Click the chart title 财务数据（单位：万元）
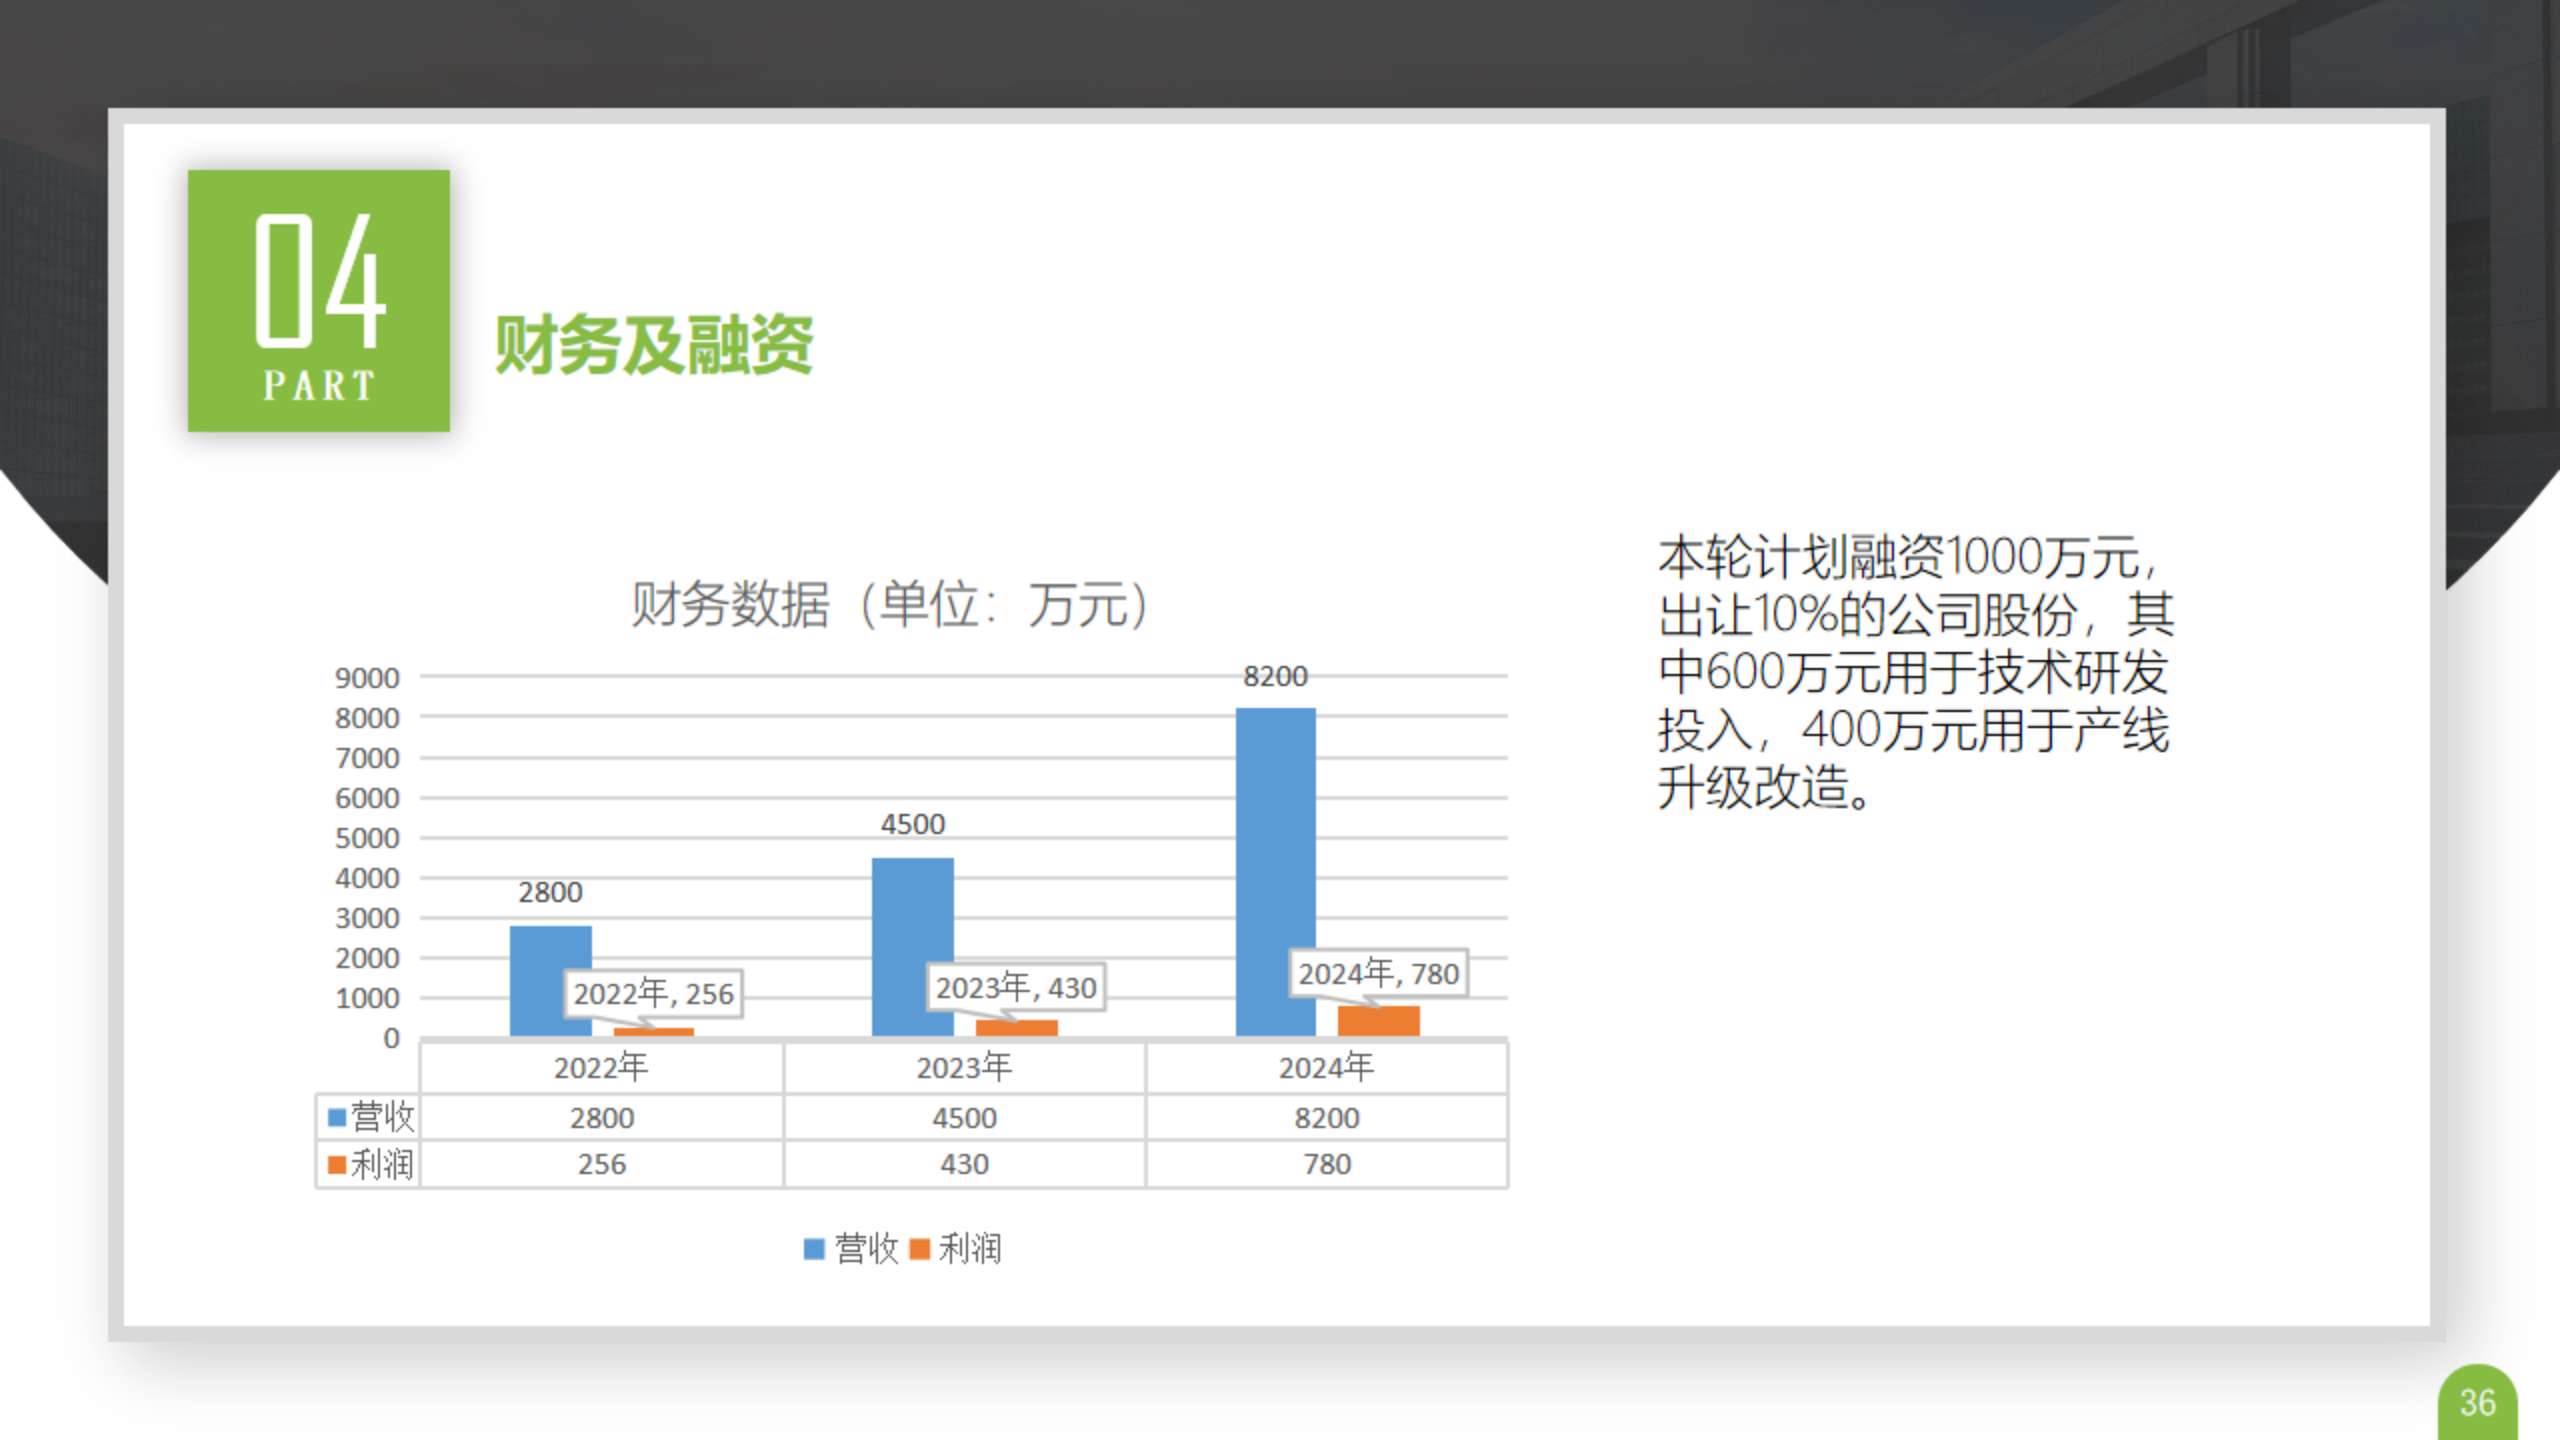The image size is (2560, 1440). [889, 604]
